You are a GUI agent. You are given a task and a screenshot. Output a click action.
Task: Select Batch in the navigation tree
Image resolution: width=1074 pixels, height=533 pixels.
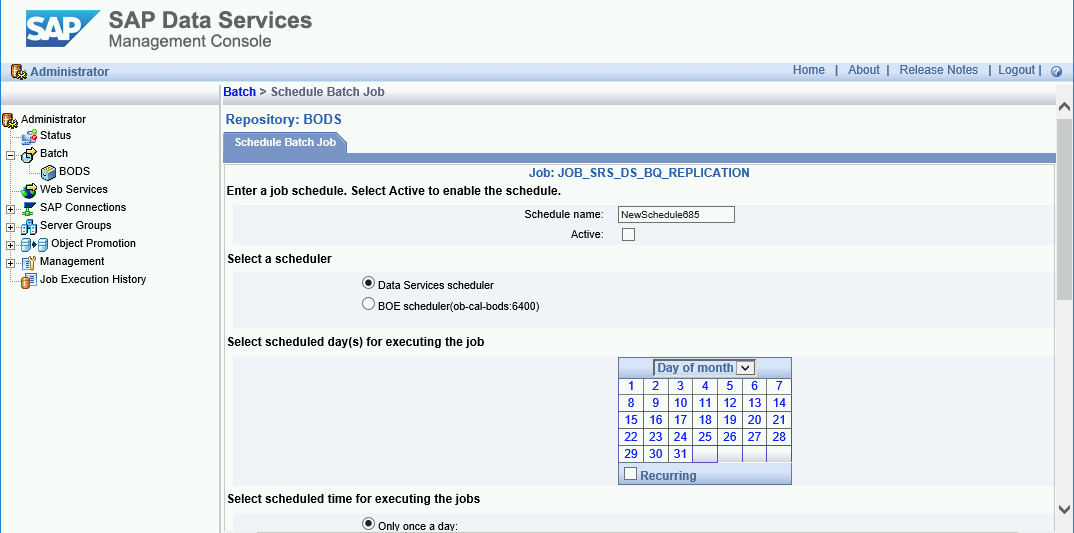tap(54, 153)
